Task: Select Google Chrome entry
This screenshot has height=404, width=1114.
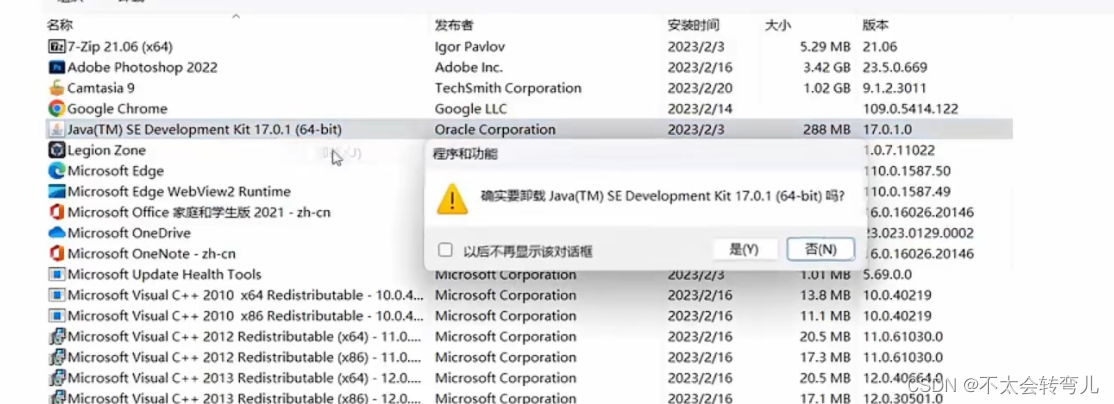Action: pyautogui.click(x=117, y=109)
